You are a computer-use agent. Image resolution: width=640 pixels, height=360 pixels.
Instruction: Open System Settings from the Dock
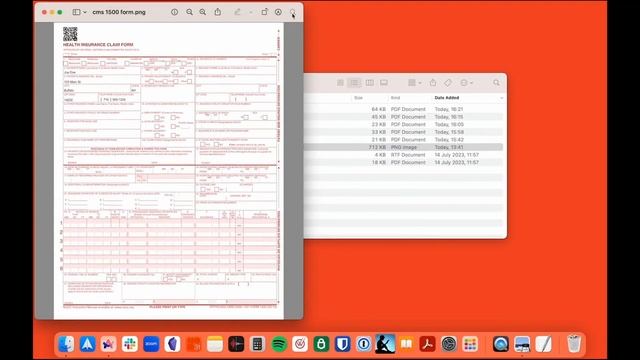(x=449, y=344)
